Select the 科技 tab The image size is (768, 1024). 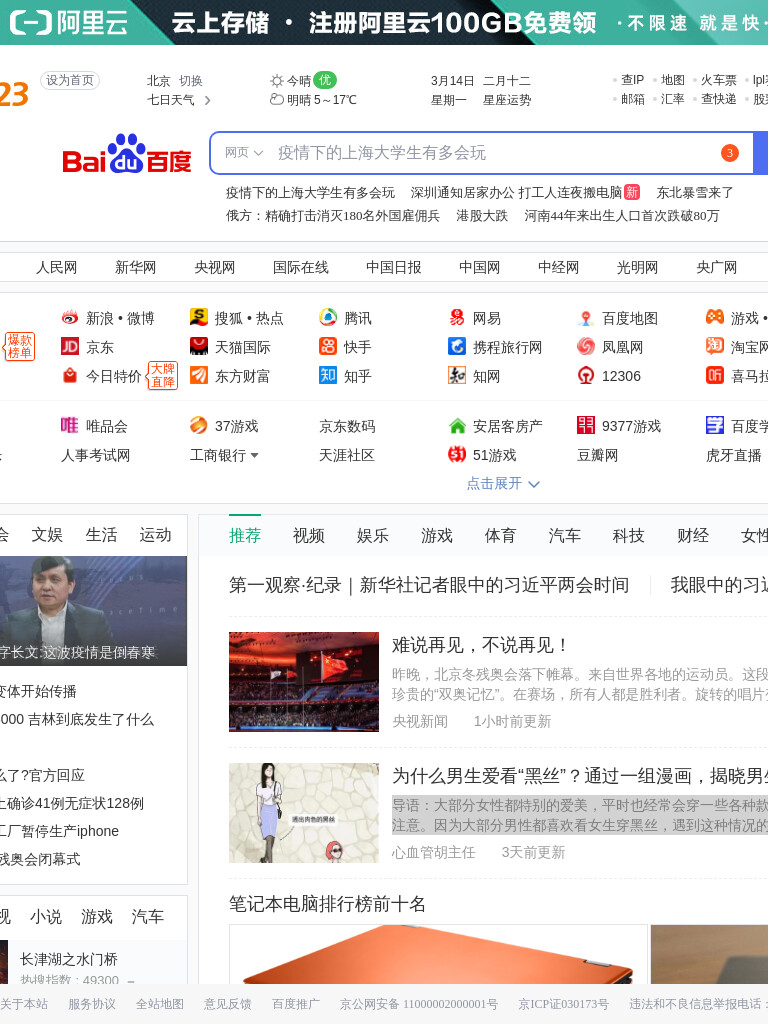tap(628, 536)
